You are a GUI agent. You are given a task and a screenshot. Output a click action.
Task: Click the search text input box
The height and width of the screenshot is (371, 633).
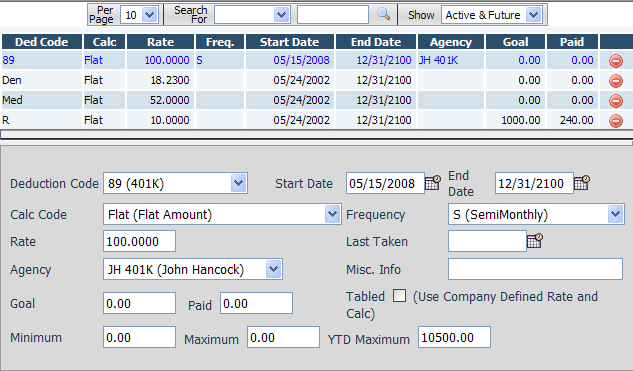click(333, 15)
